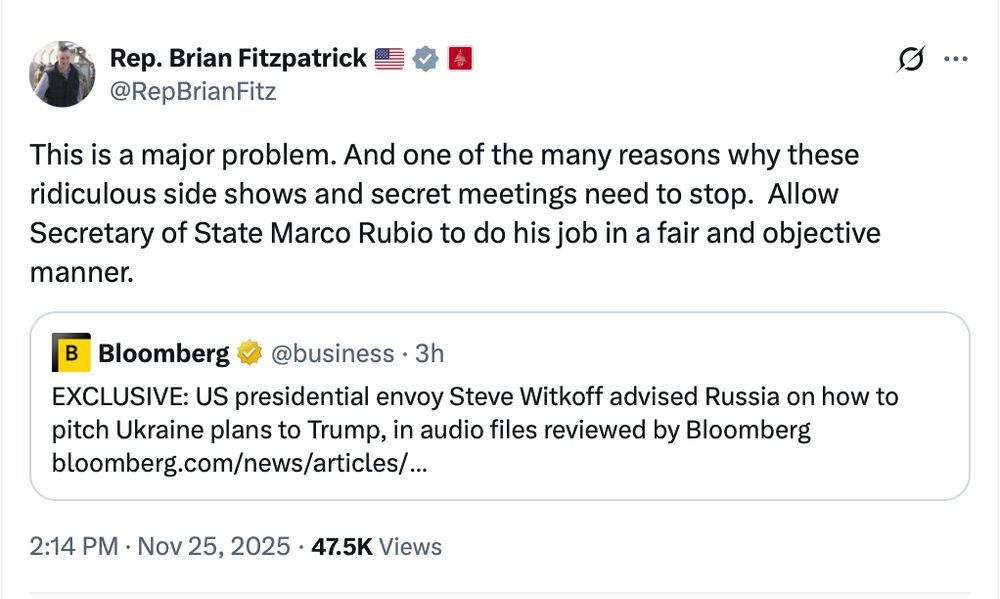Open the Grok slashed-circle icon
The width and height of the screenshot is (1000, 599).
912,60
